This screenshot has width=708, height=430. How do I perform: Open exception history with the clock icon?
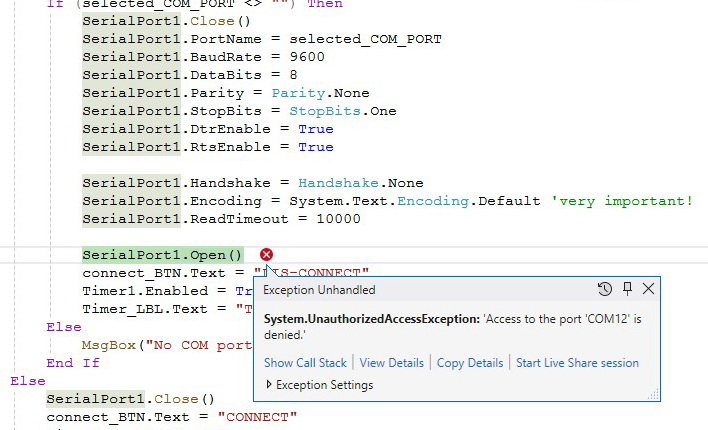604,289
